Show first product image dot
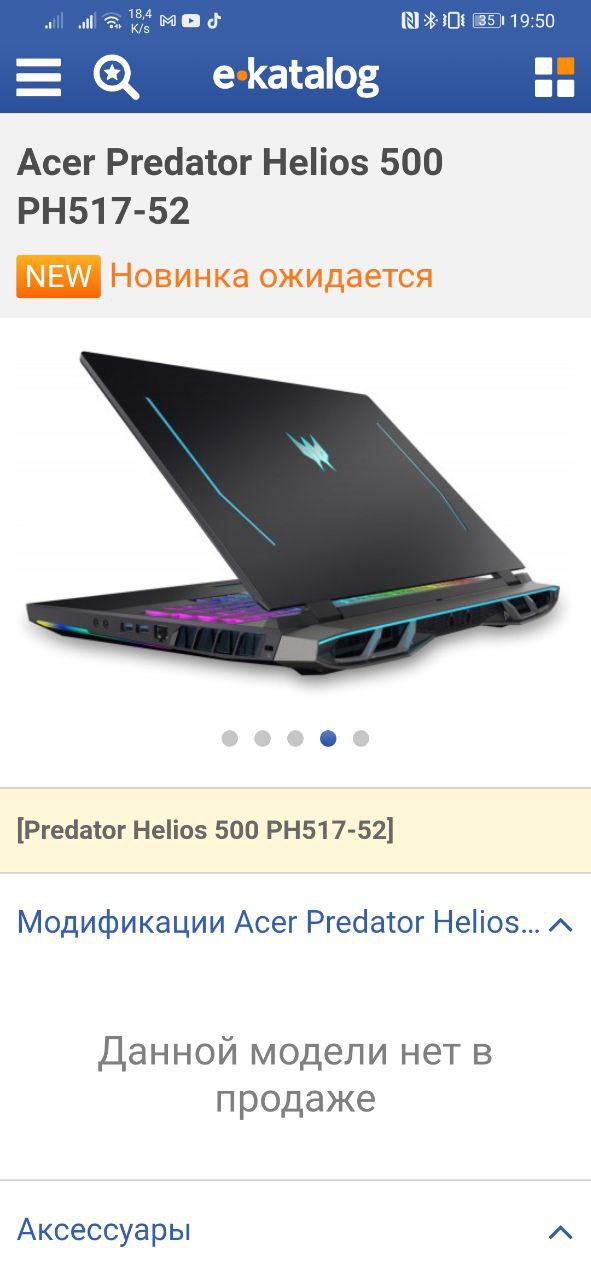 (230, 738)
